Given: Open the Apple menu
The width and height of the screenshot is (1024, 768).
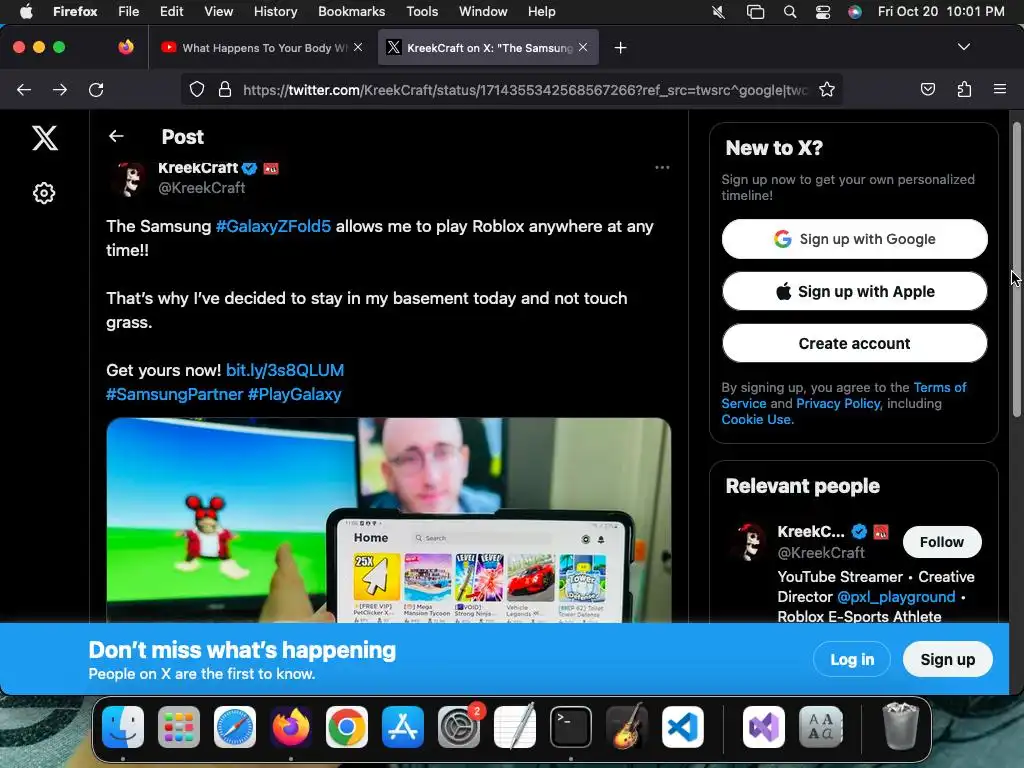Looking at the screenshot, I should (26, 12).
